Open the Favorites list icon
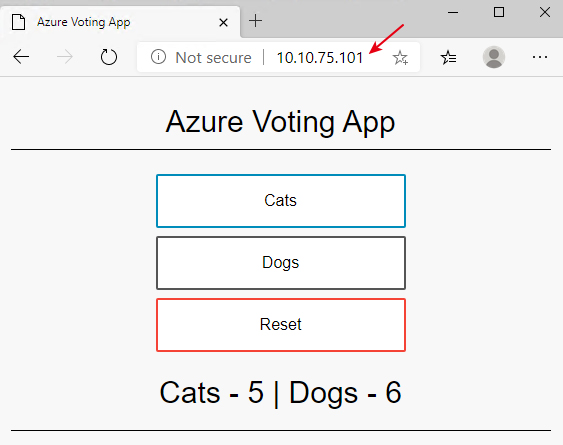 [x=448, y=57]
